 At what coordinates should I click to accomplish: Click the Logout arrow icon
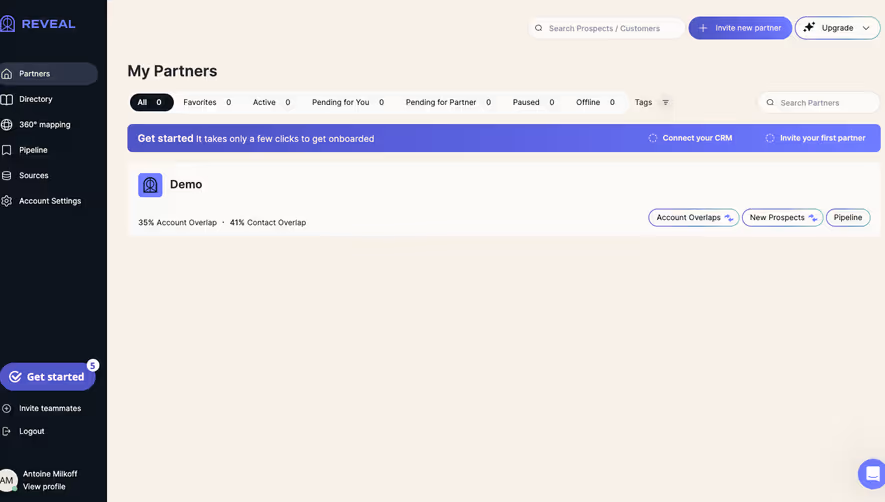pyautogui.click(x=7, y=431)
